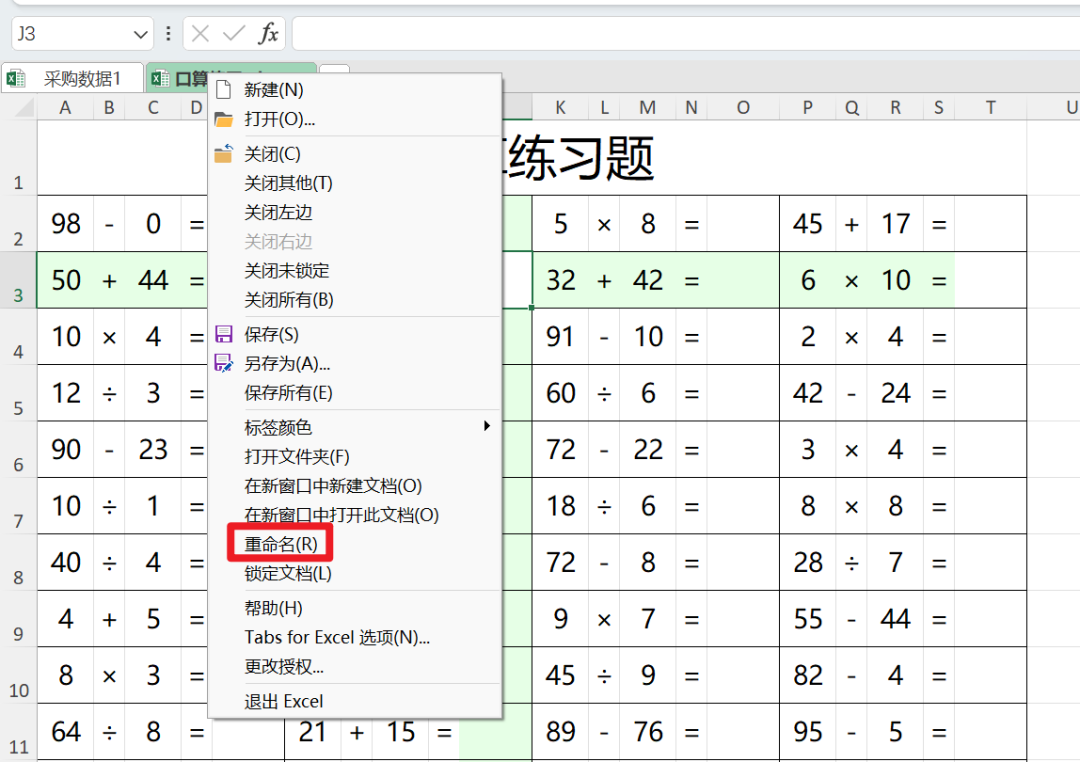Screen dimensions: 1080x762
Task: Expand the 标签颜色 submenu arrow
Action: tap(487, 426)
